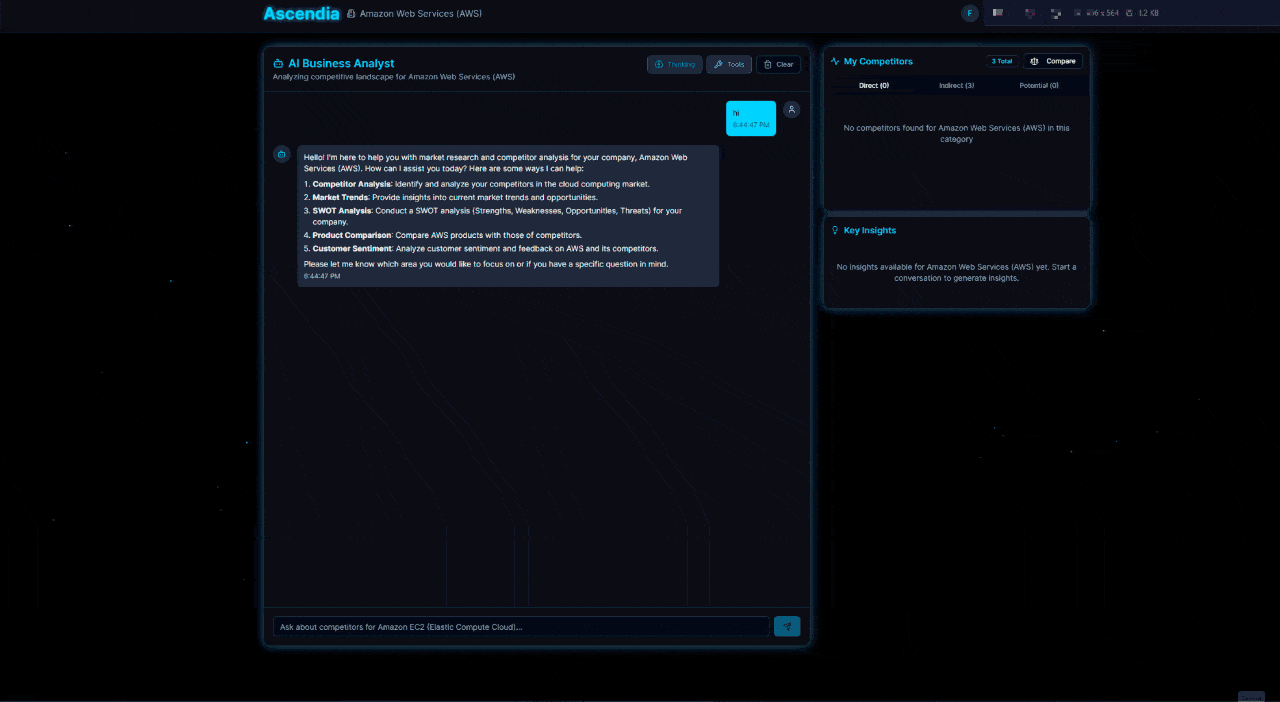Toggle the Tools button

(x=729, y=64)
